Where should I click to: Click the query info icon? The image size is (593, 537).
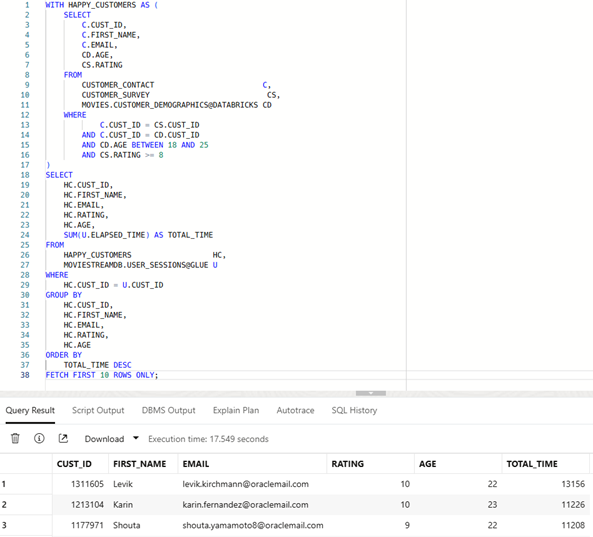[39, 438]
